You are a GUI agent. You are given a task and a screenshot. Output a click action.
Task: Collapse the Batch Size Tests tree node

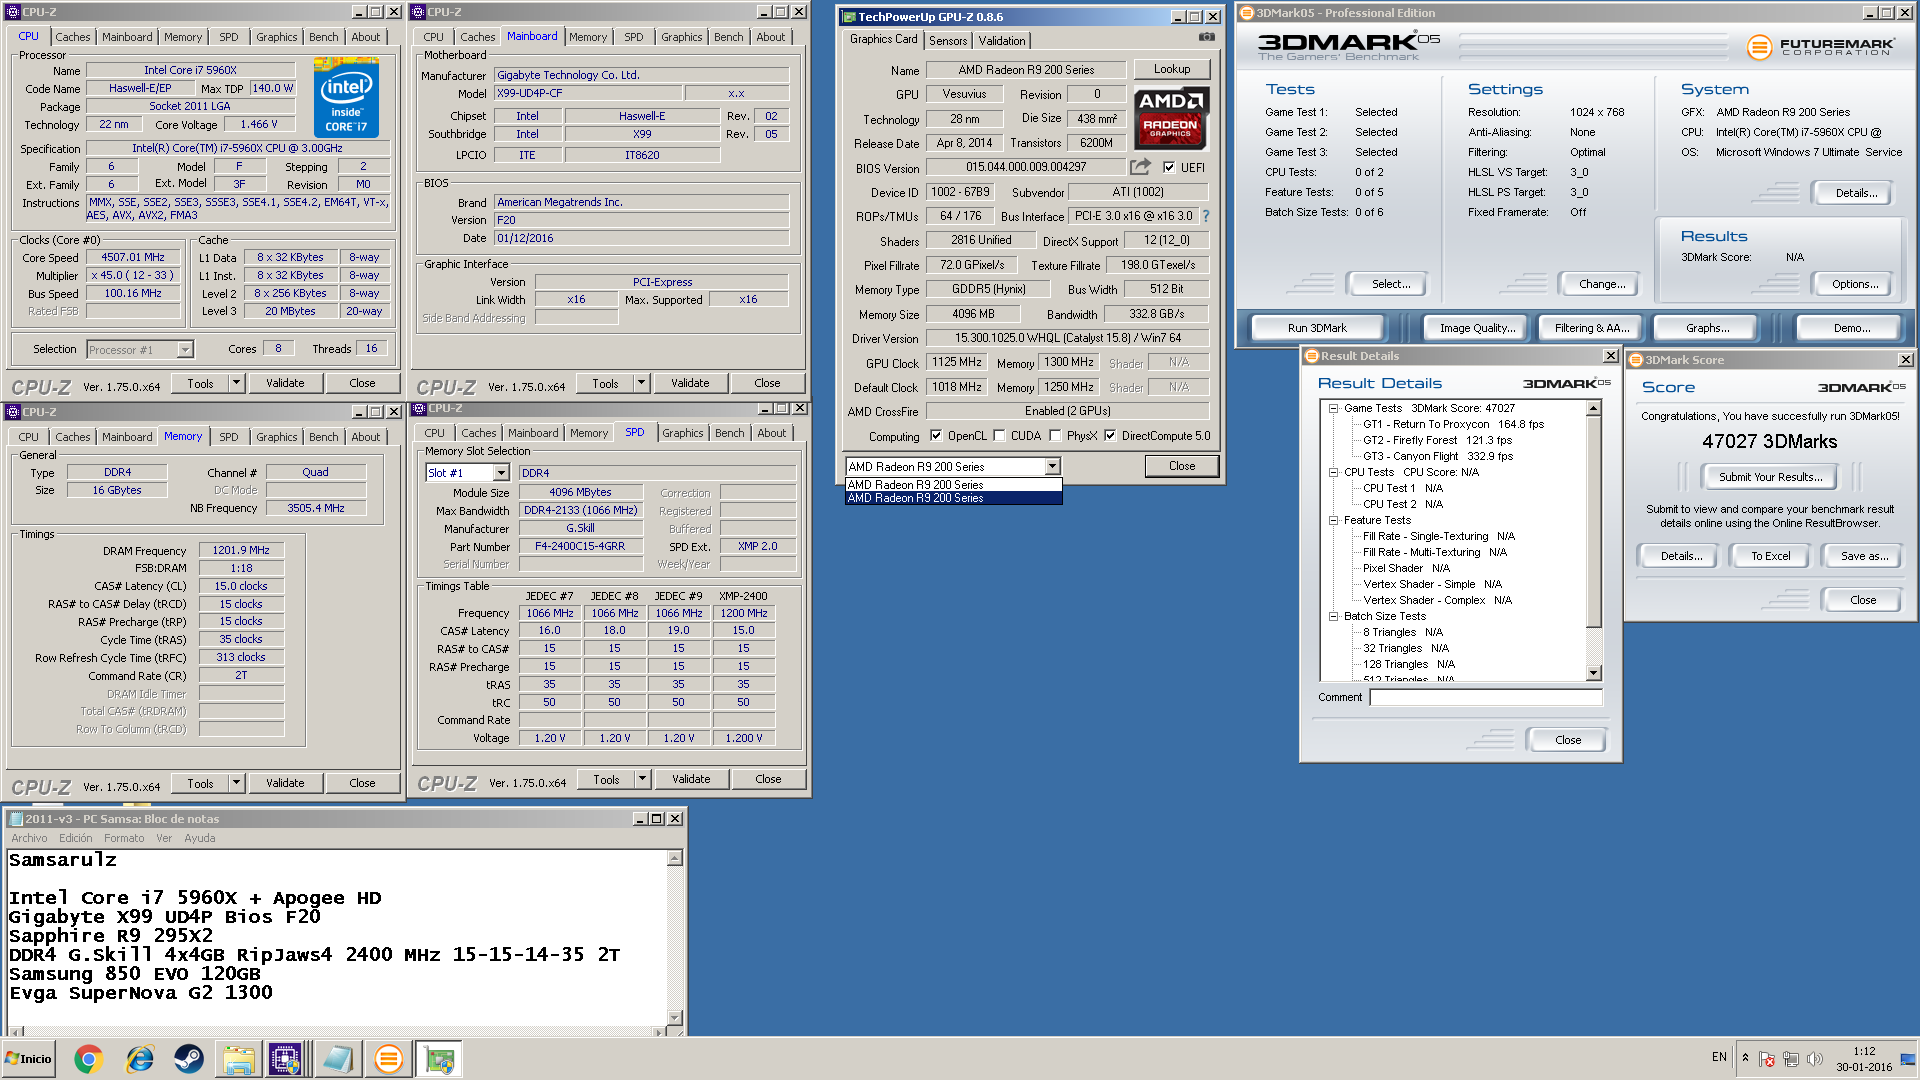coord(1333,616)
